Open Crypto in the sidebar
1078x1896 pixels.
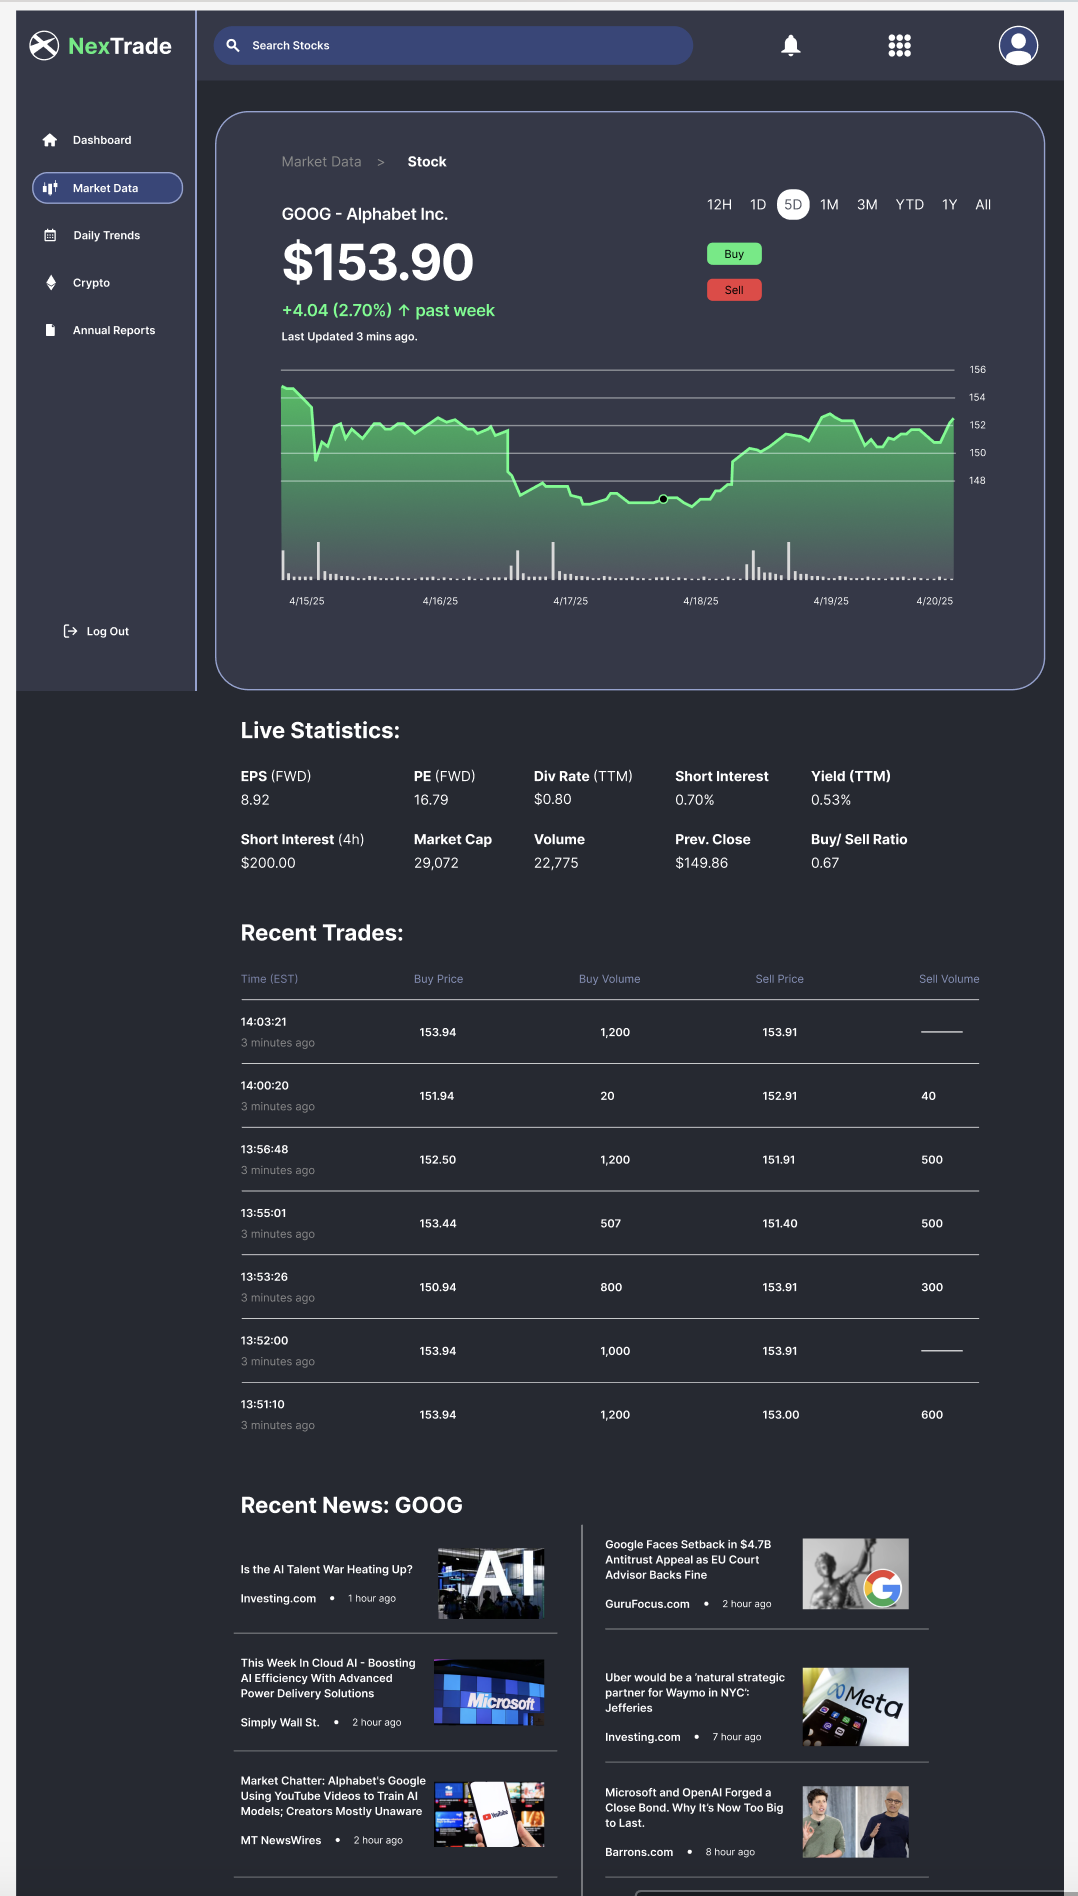91,283
